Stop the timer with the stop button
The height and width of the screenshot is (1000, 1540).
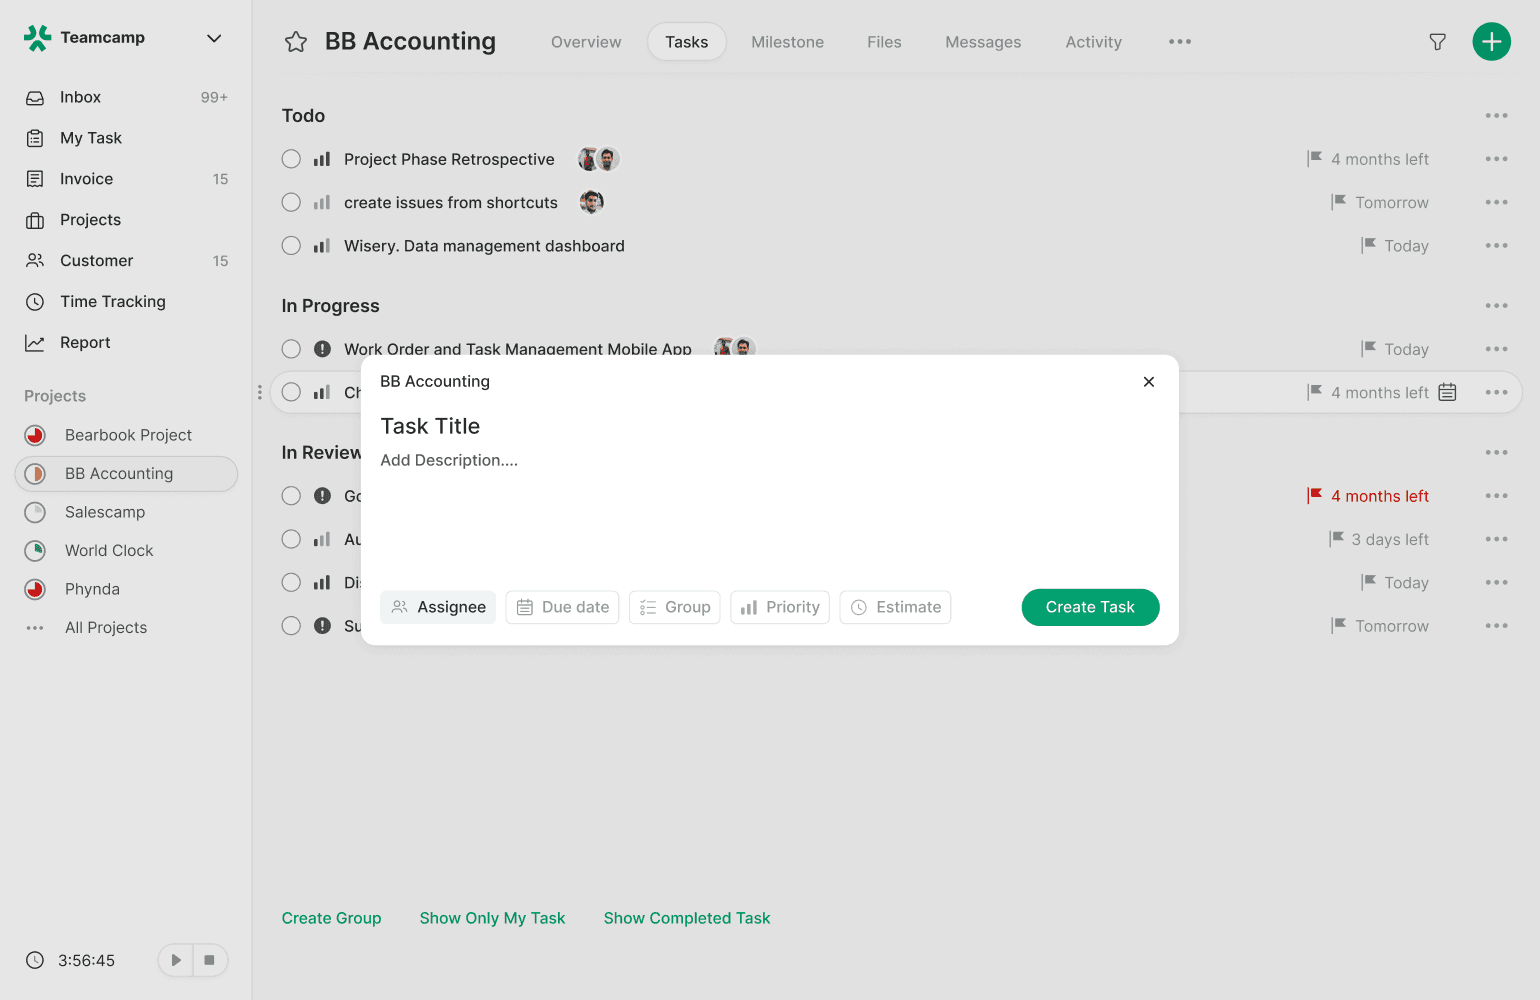point(210,960)
